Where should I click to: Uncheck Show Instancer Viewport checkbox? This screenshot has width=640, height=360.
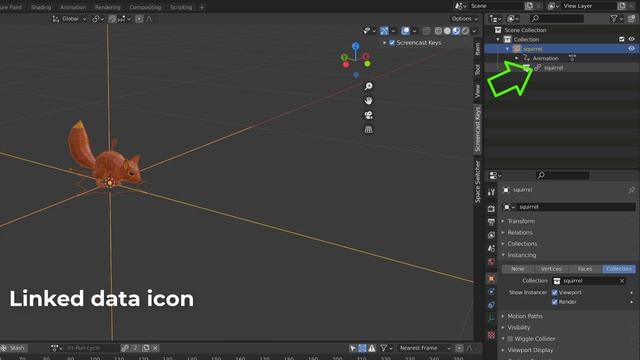click(555, 292)
